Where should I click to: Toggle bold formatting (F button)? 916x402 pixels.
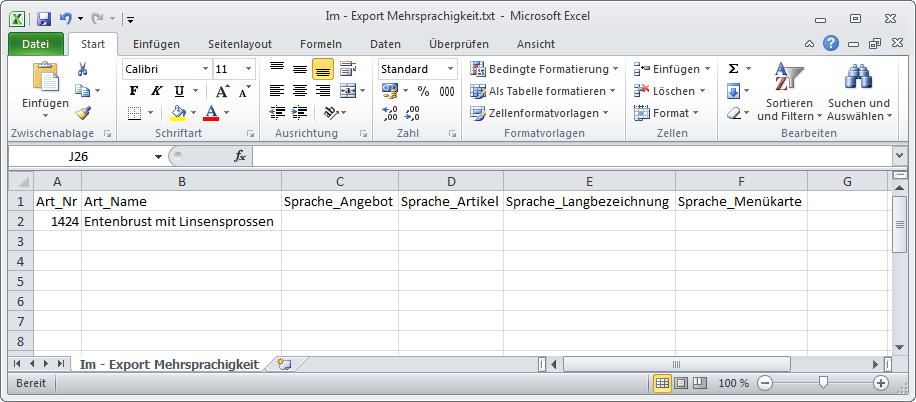[134, 91]
